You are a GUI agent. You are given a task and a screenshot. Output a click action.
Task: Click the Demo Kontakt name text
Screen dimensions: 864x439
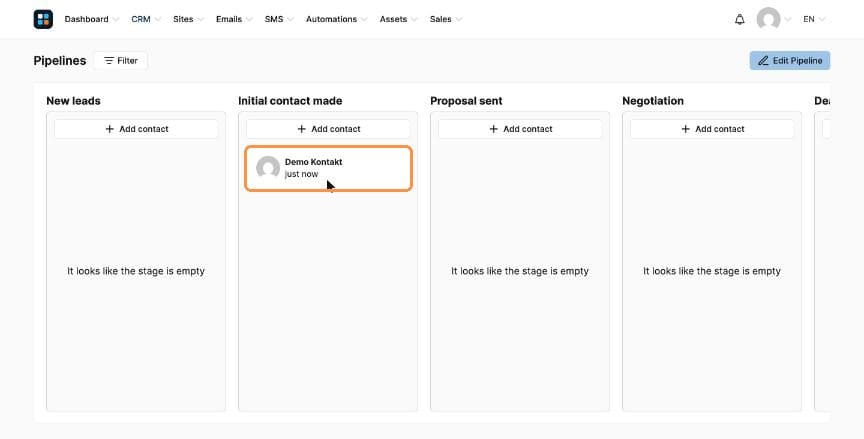coord(314,162)
